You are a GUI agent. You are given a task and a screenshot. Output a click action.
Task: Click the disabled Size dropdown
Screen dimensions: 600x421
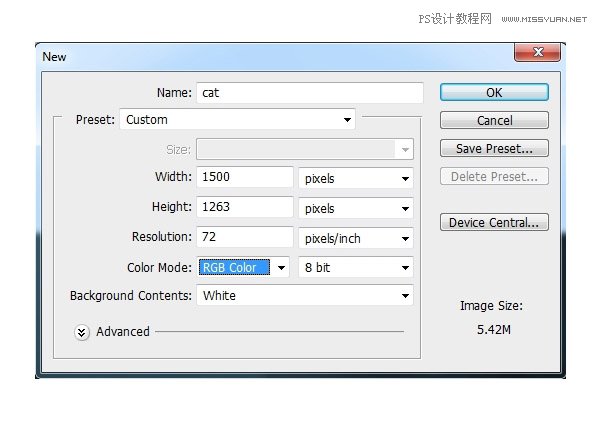tap(305, 149)
